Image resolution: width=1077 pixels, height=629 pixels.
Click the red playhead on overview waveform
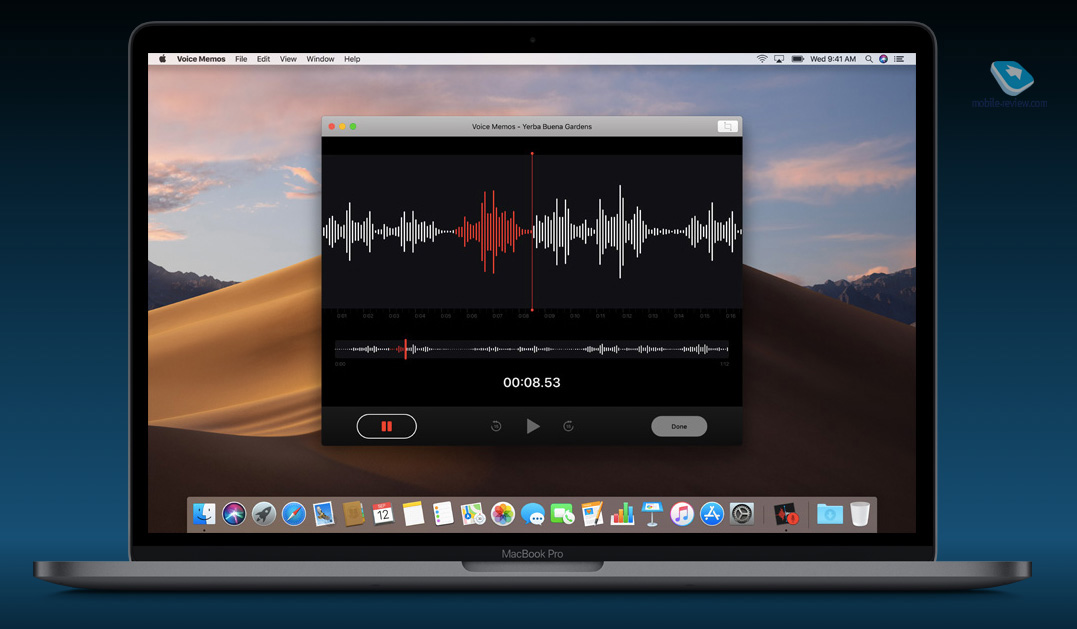[405, 349]
